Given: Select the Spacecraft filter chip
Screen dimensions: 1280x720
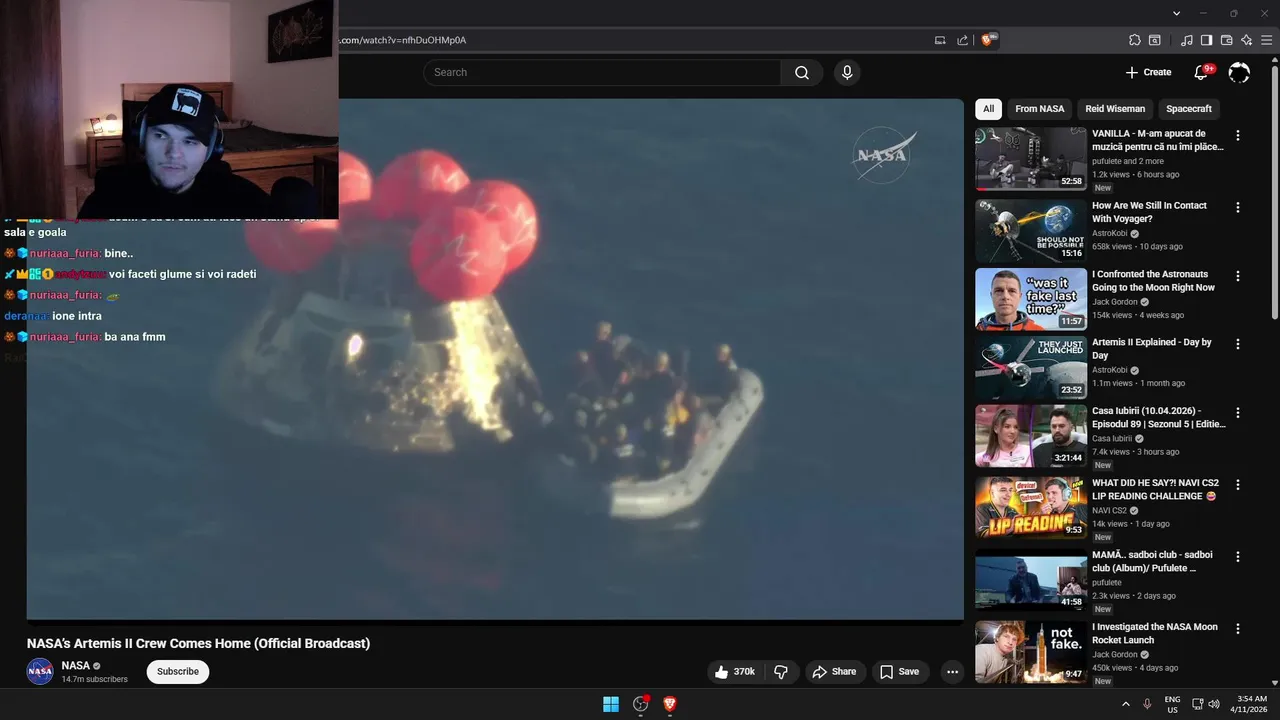Looking at the screenshot, I should click(x=1189, y=109).
